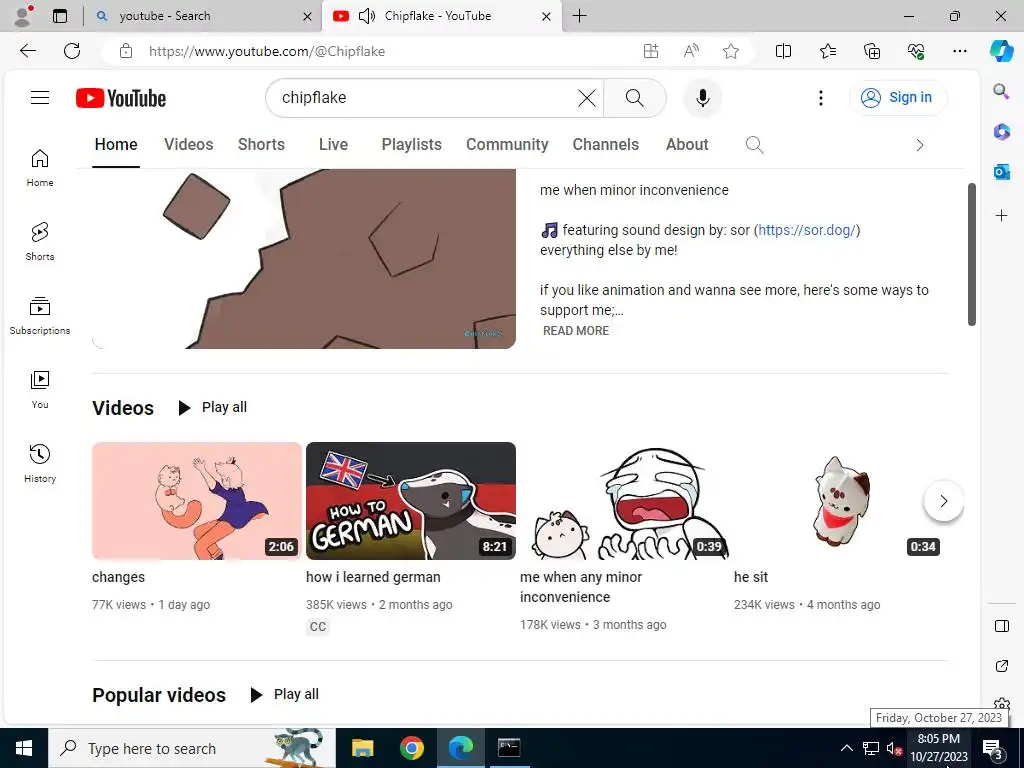1024x768 pixels.
Task: Select the channel Home tab
Action: click(116, 144)
